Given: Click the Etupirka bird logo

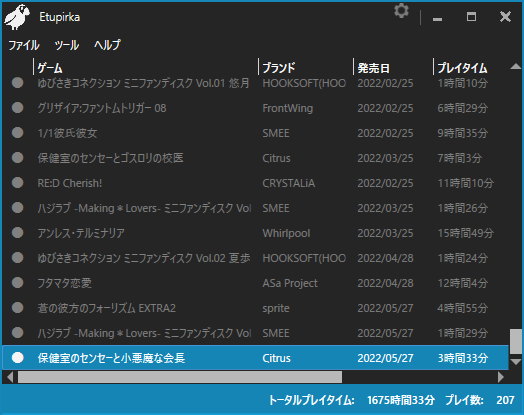Looking at the screenshot, I should point(17,17).
